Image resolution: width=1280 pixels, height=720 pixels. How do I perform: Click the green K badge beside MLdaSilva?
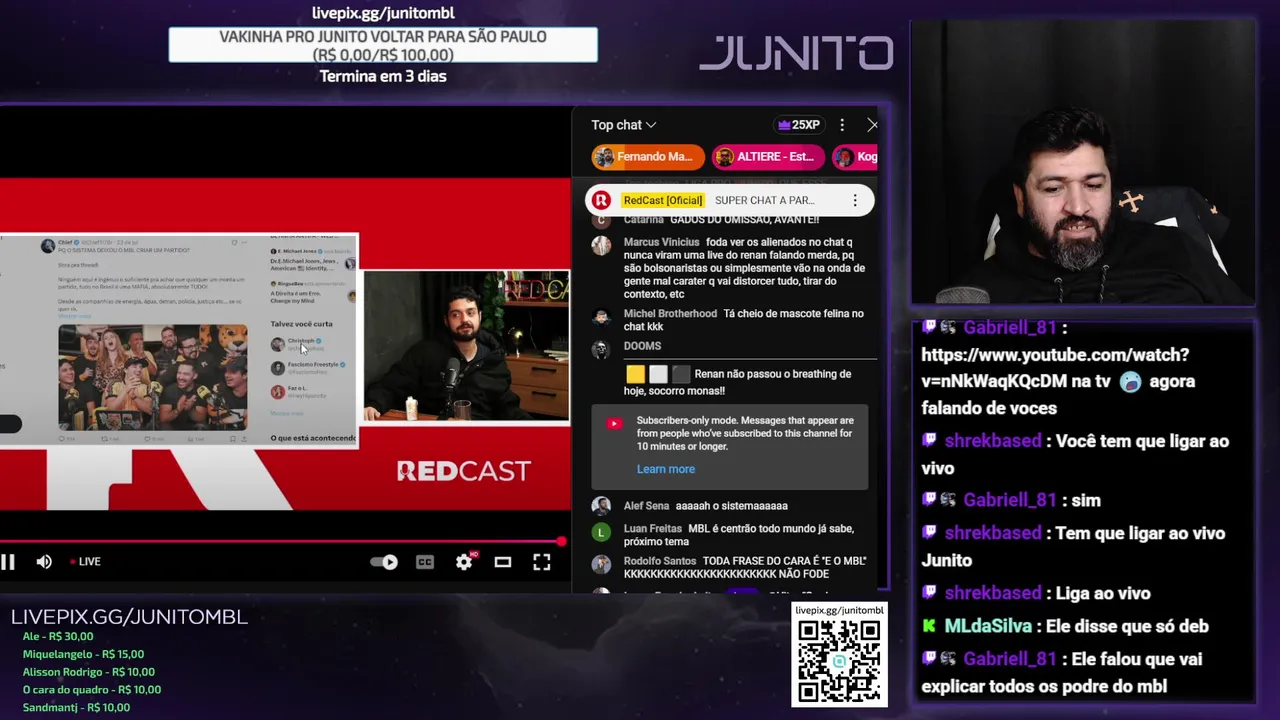(x=930, y=626)
